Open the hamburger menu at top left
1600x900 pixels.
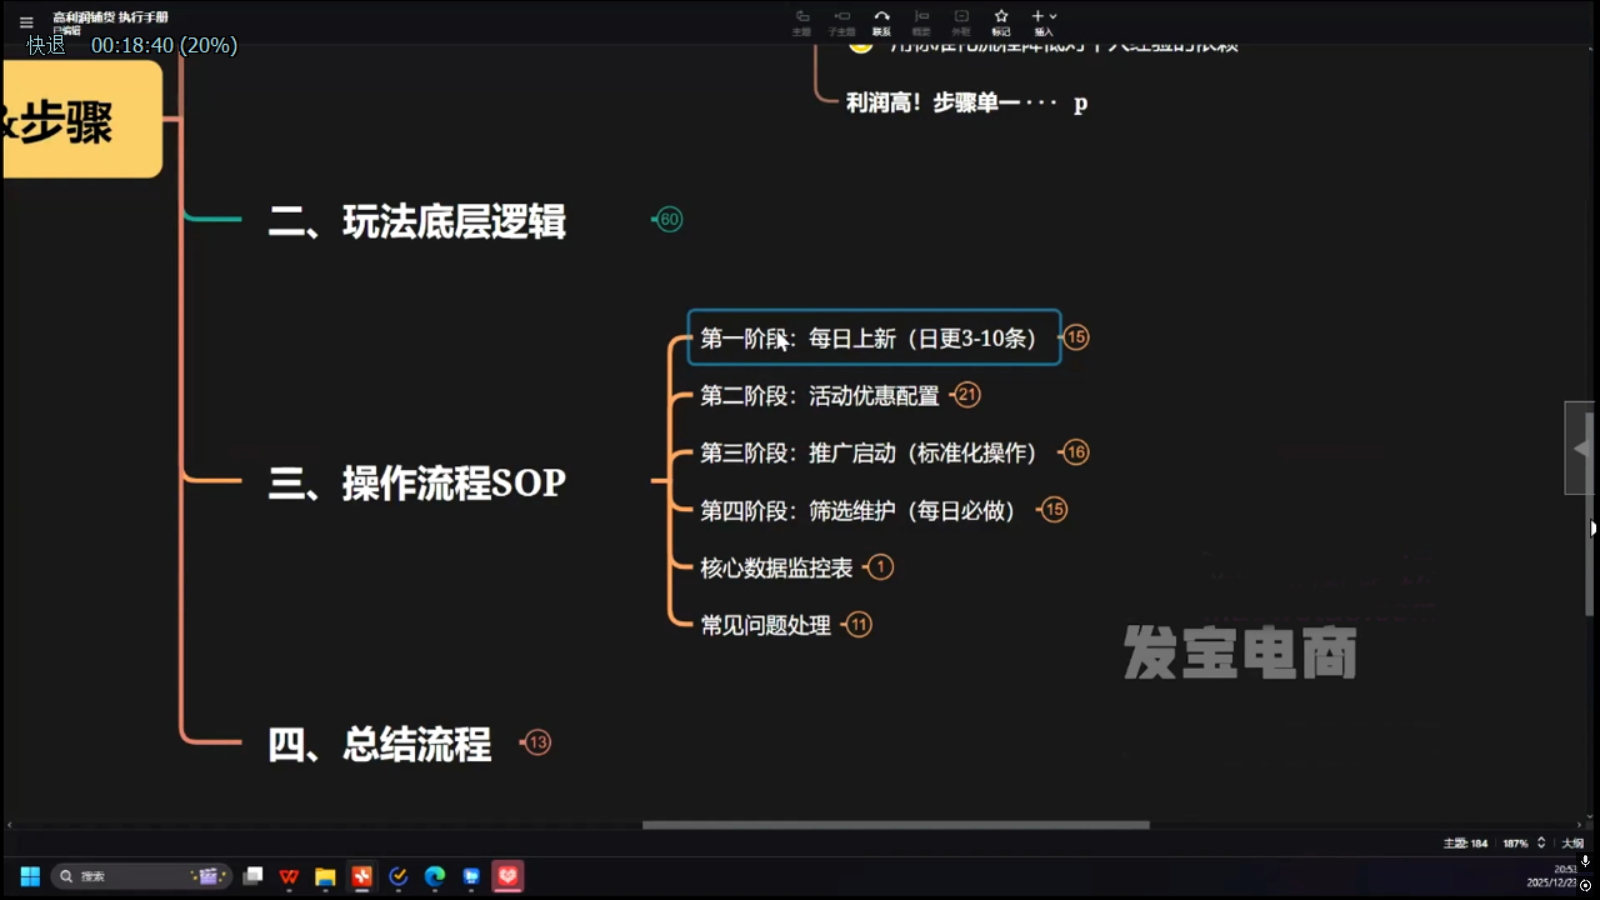26,22
